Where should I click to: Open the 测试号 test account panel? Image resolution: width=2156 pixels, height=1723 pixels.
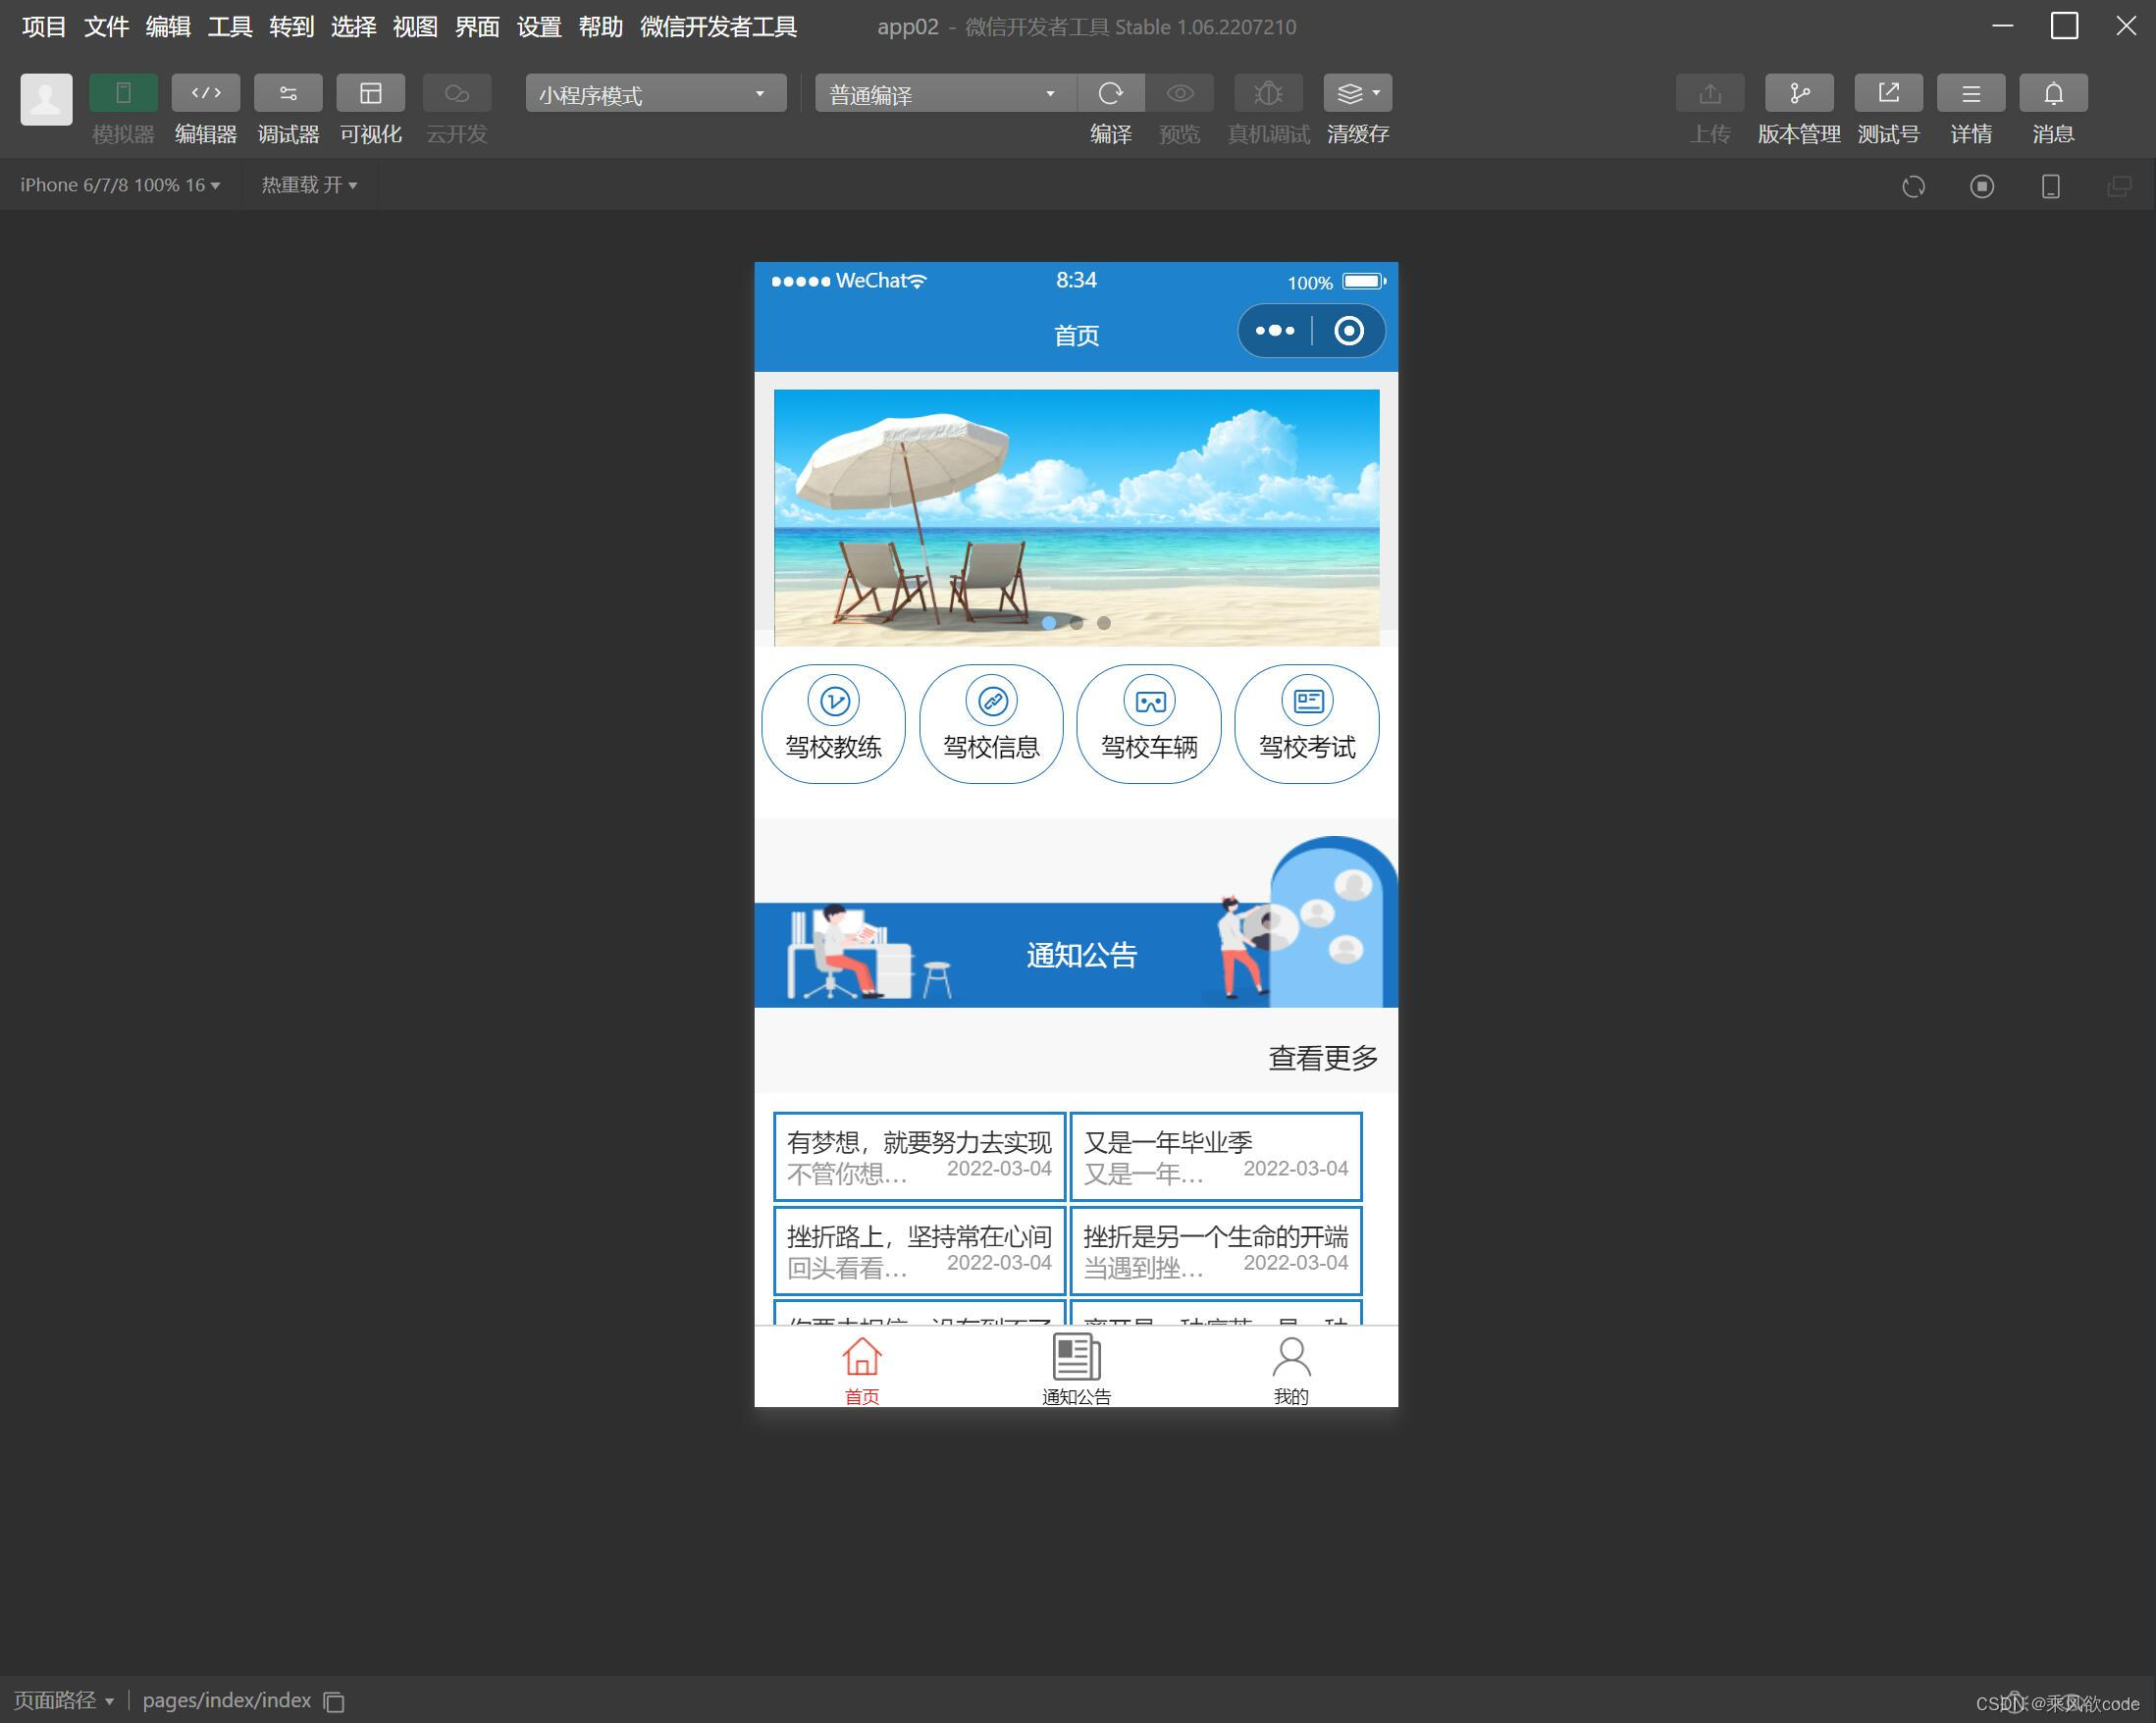pos(1888,93)
